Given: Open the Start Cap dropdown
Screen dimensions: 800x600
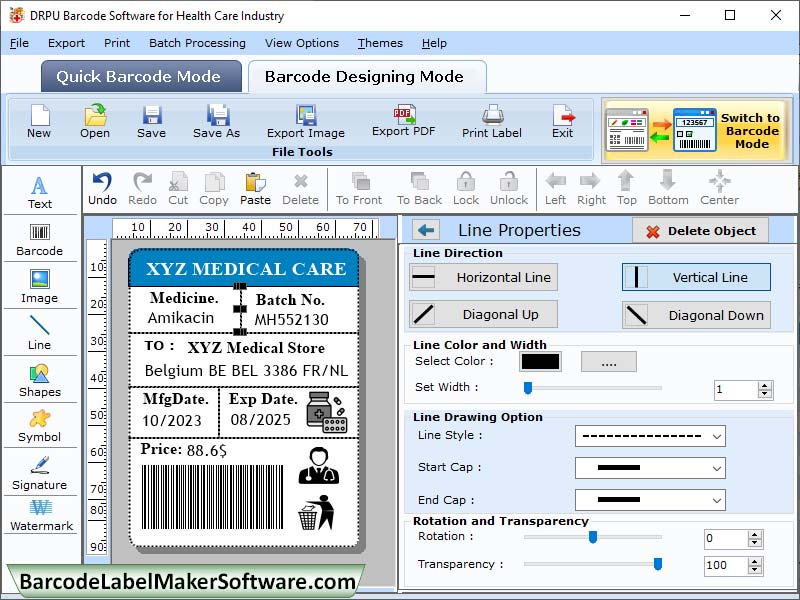Looking at the screenshot, I should click(x=650, y=468).
